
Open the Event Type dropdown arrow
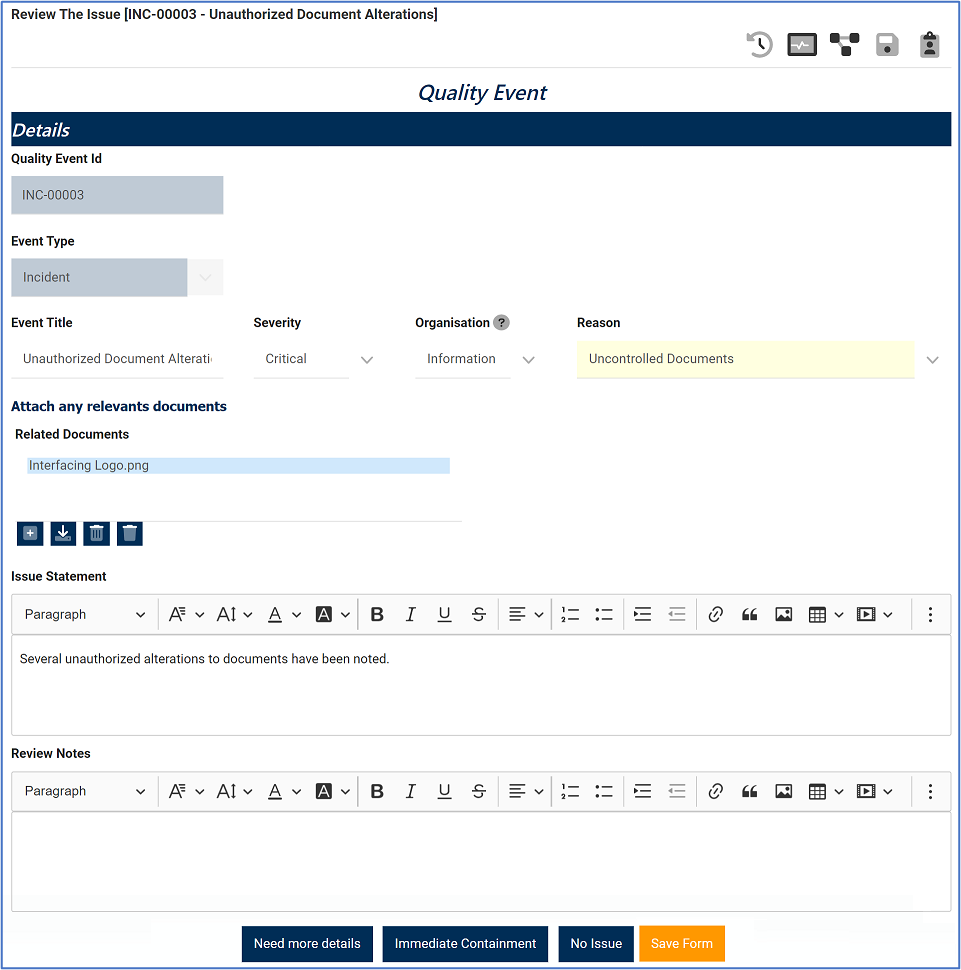[205, 277]
